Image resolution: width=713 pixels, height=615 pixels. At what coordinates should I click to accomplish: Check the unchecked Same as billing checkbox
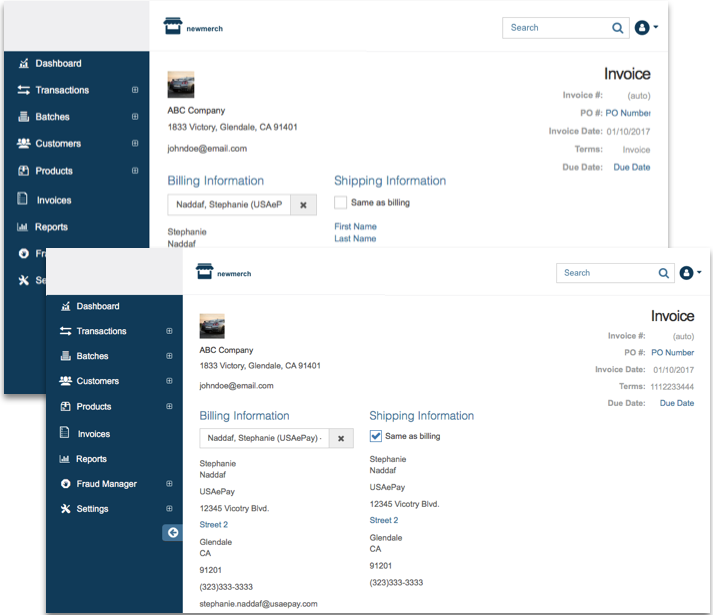point(341,202)
